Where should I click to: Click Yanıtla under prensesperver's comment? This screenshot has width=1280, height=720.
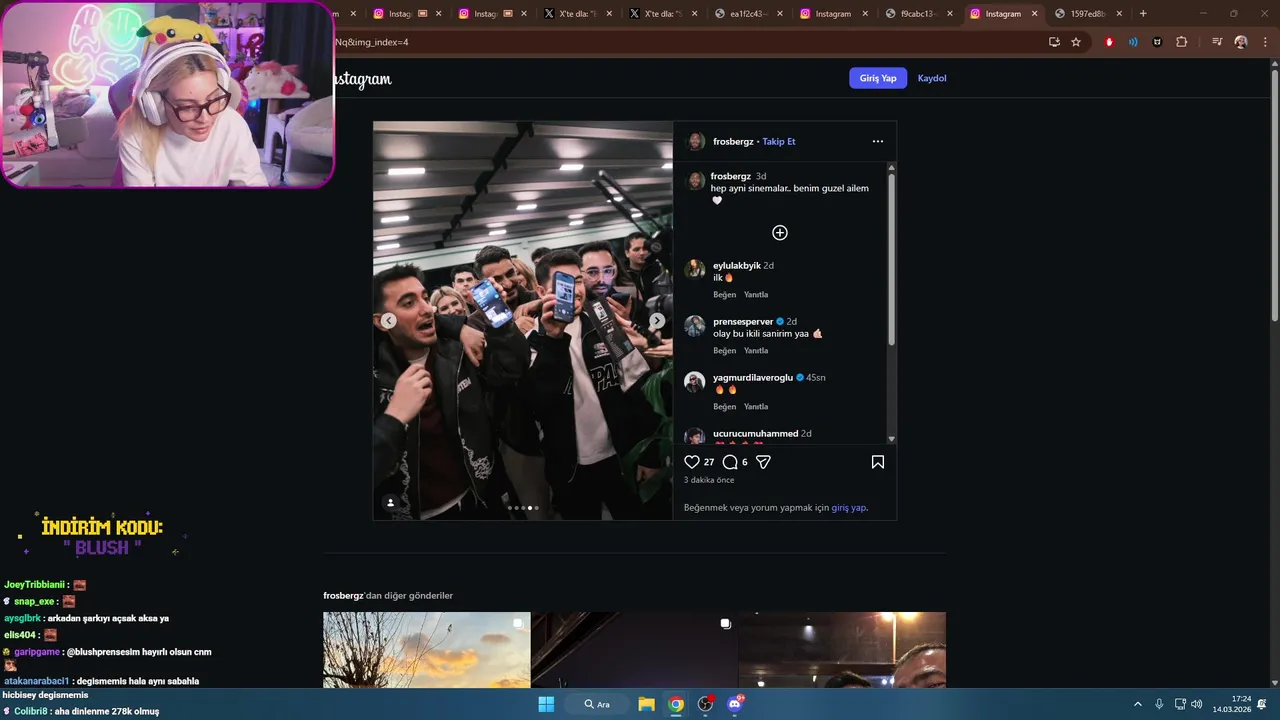tap(756, 351)
